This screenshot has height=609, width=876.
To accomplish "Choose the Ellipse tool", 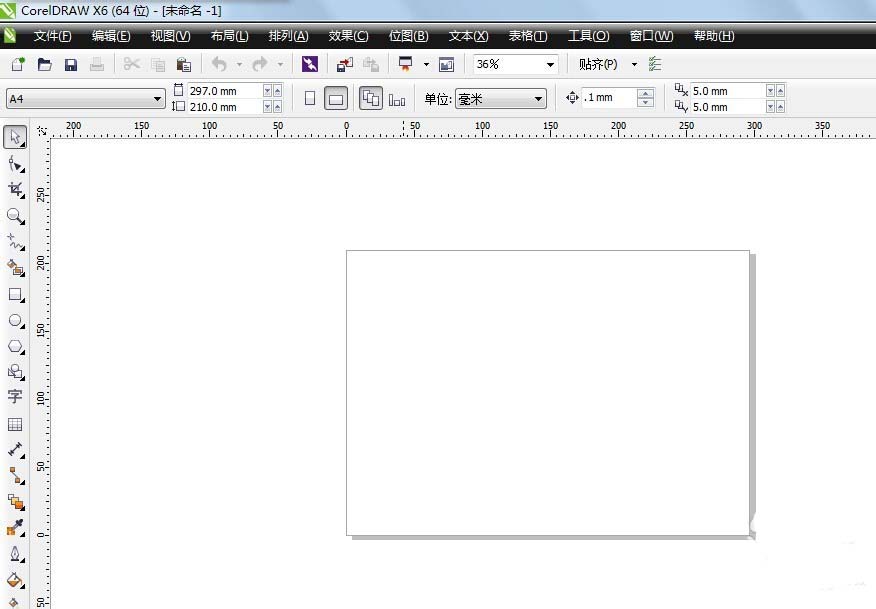I will (15, 321).
